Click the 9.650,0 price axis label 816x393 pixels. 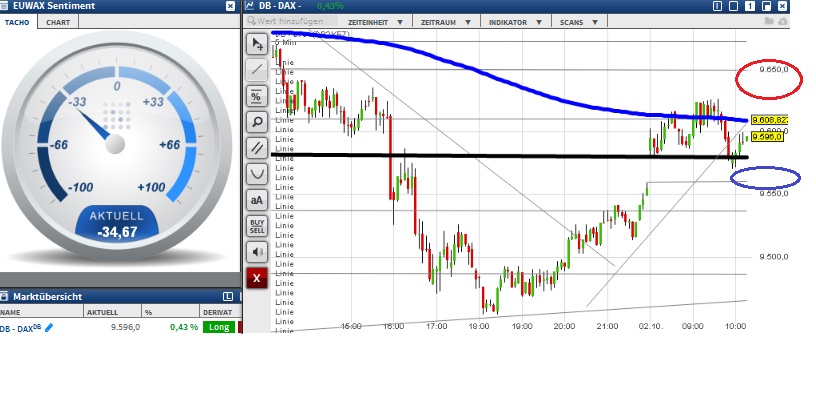click(x=773, y=70)
